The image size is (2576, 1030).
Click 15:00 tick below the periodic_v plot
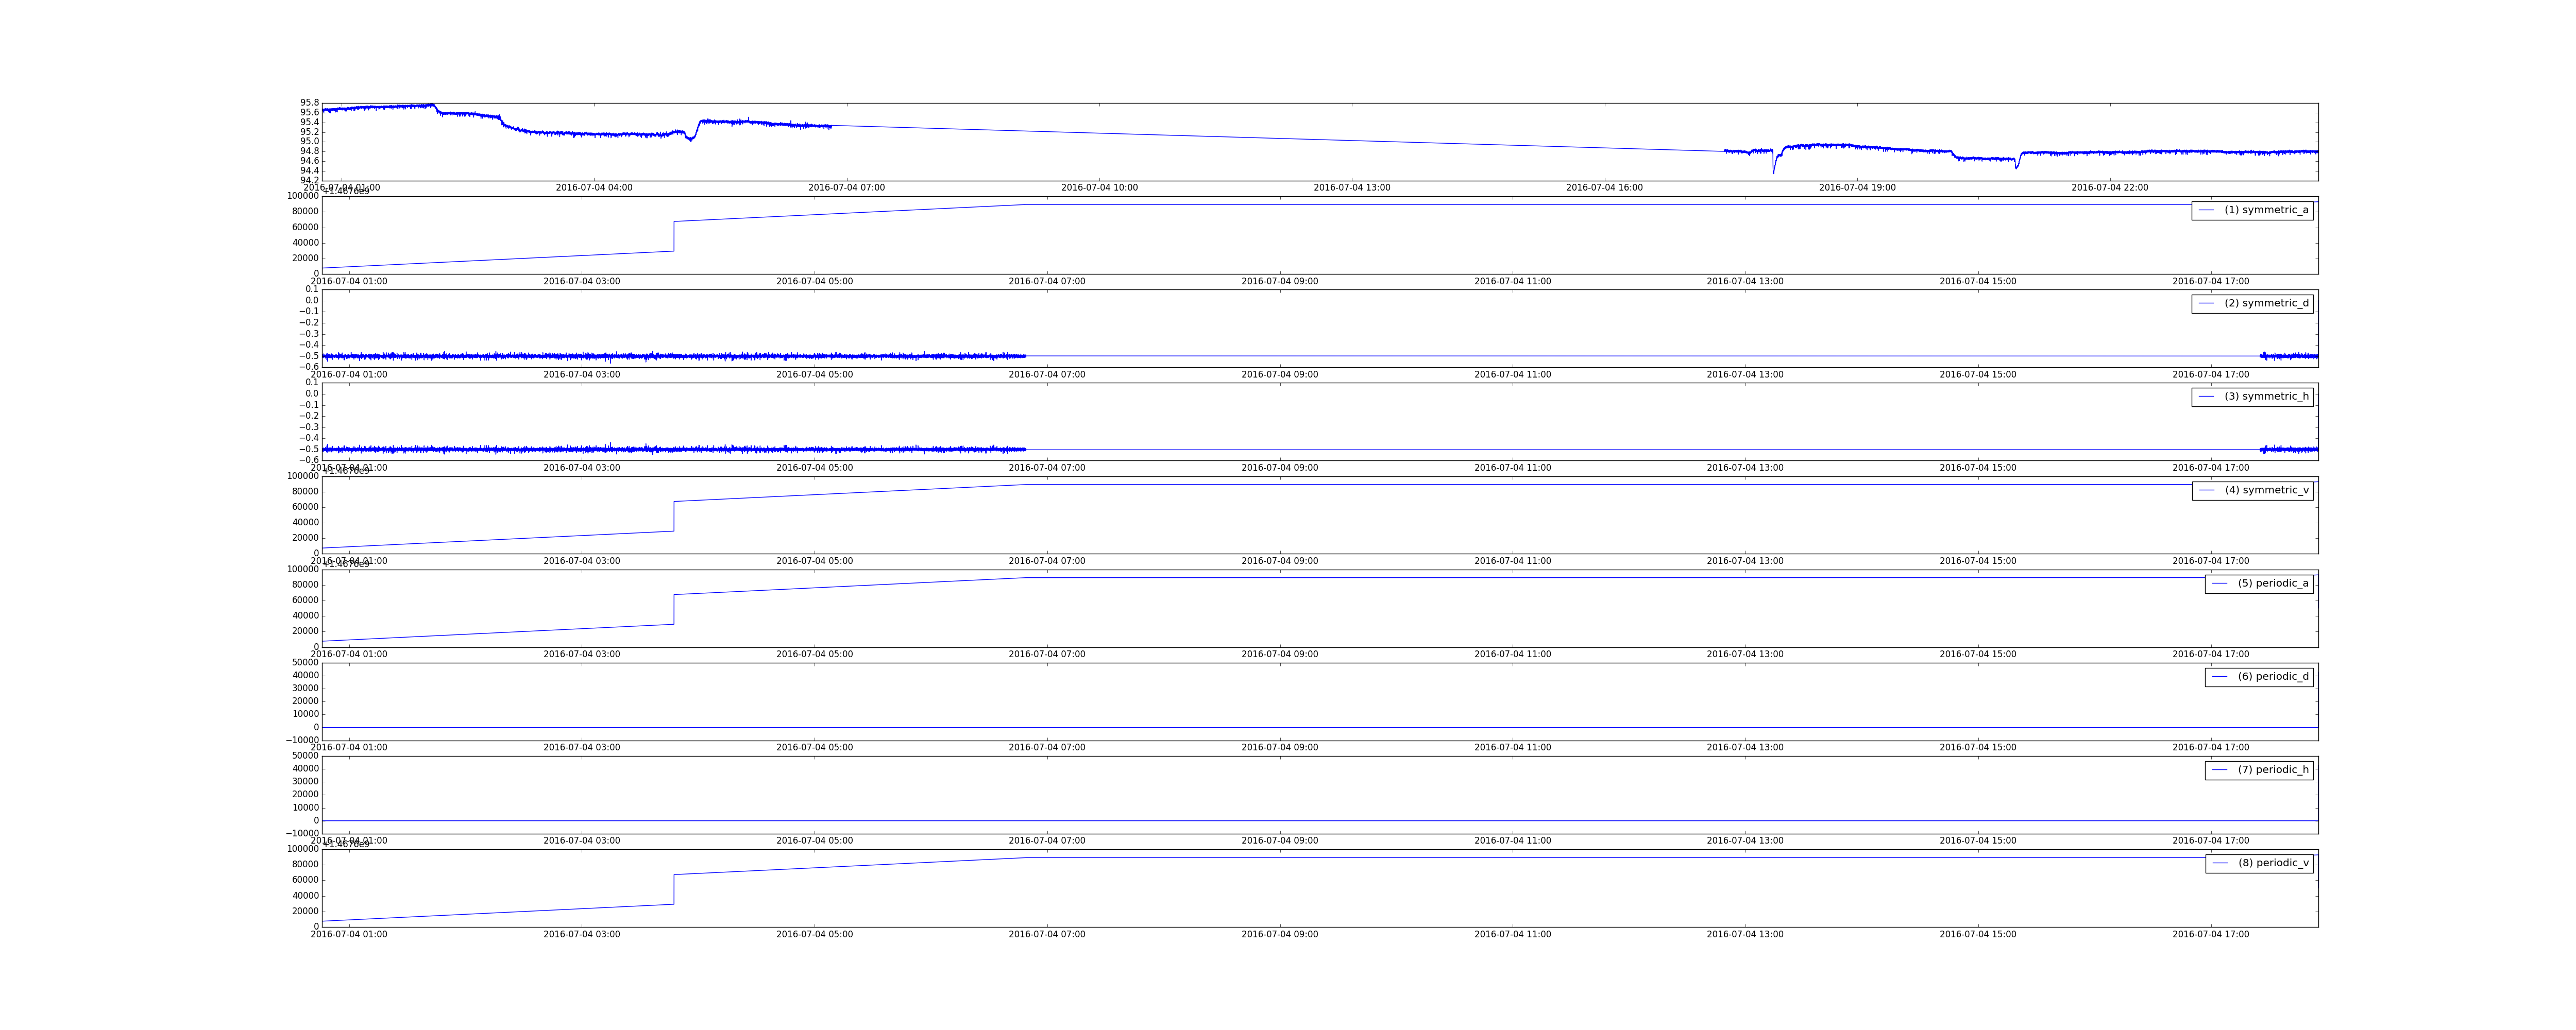pyautogui.click(x=1978, y=935)
